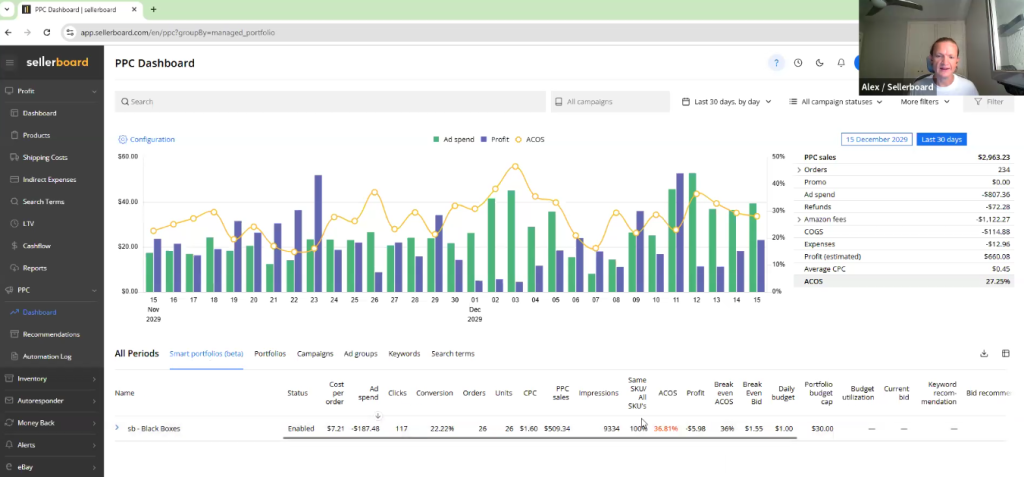
Task: Expand the sb - Black Boxes row
Action: click(x=118, y=428)
